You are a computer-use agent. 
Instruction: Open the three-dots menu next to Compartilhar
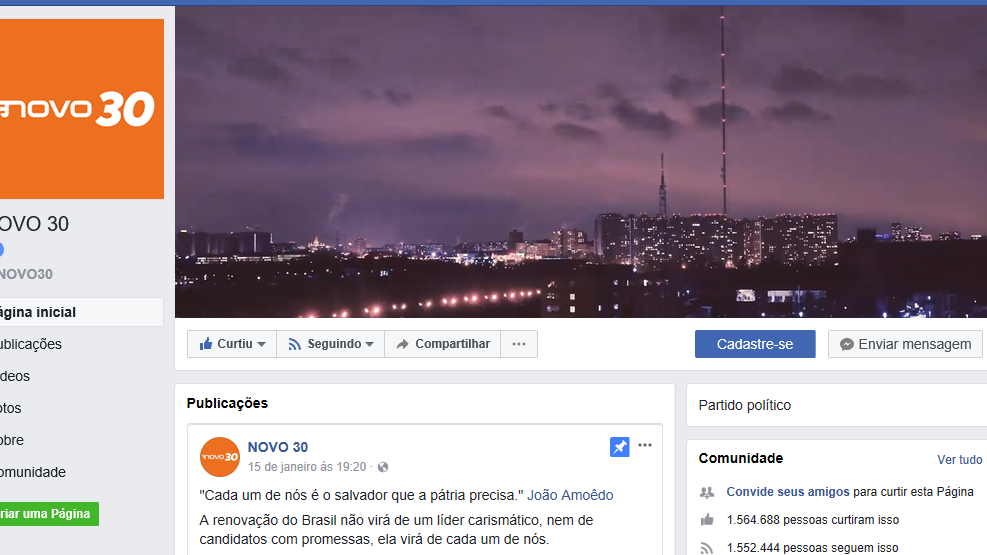tap(519, 344)
